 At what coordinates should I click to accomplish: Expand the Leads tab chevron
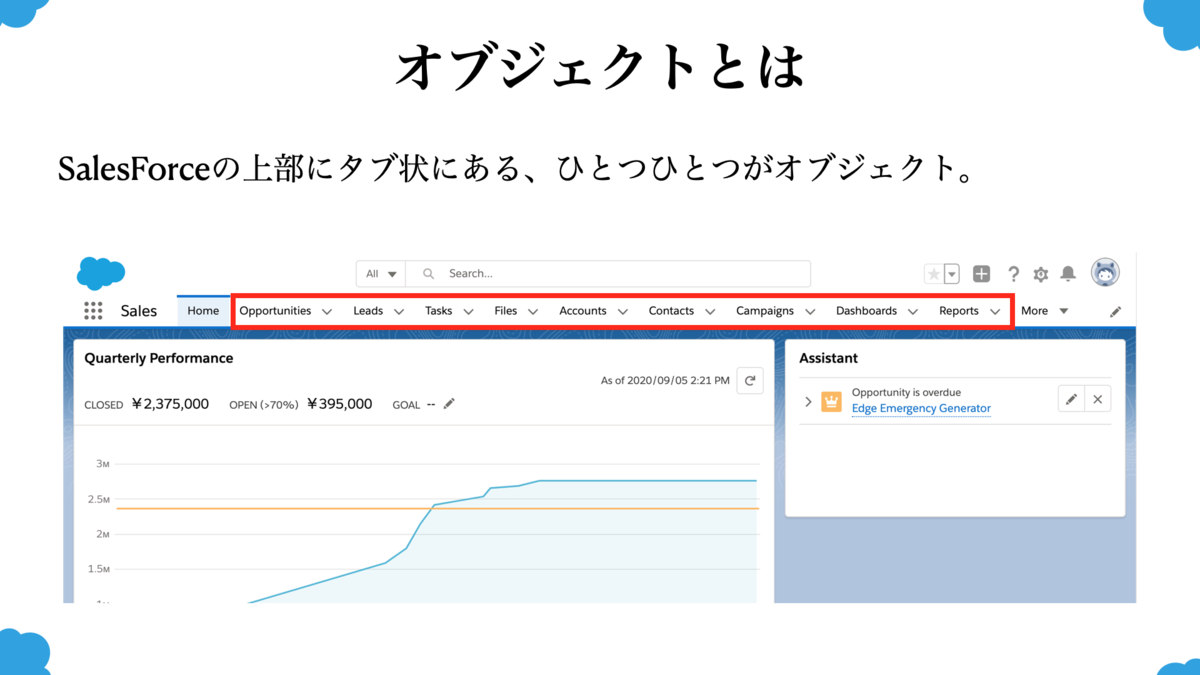399,311
